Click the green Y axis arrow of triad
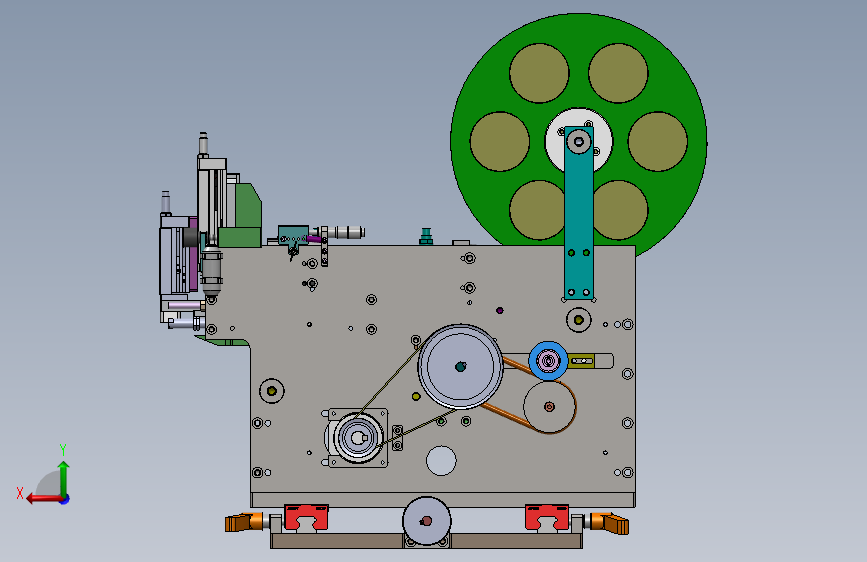 (x=64, y=479)
